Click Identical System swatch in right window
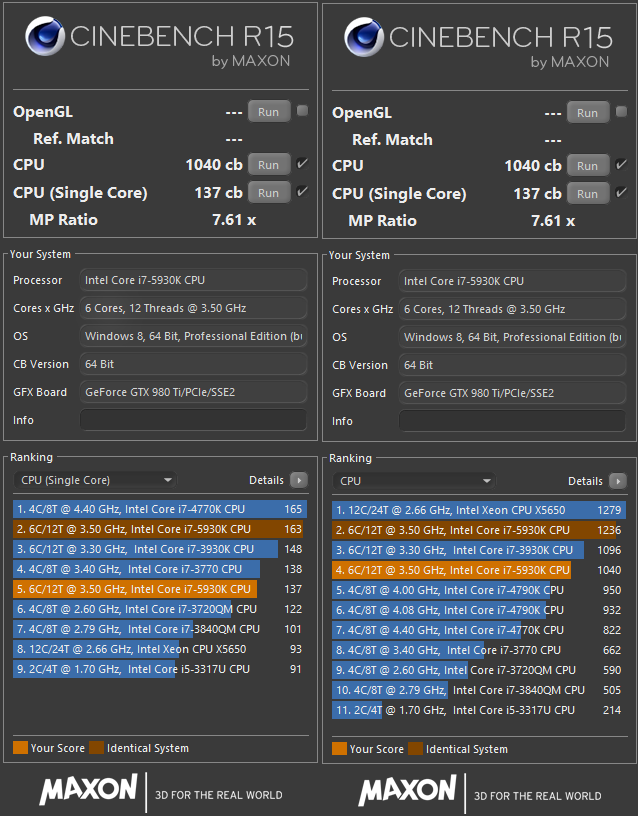Image resolution: width=638 pixels, height=816 pixels. tap(415, 749)
